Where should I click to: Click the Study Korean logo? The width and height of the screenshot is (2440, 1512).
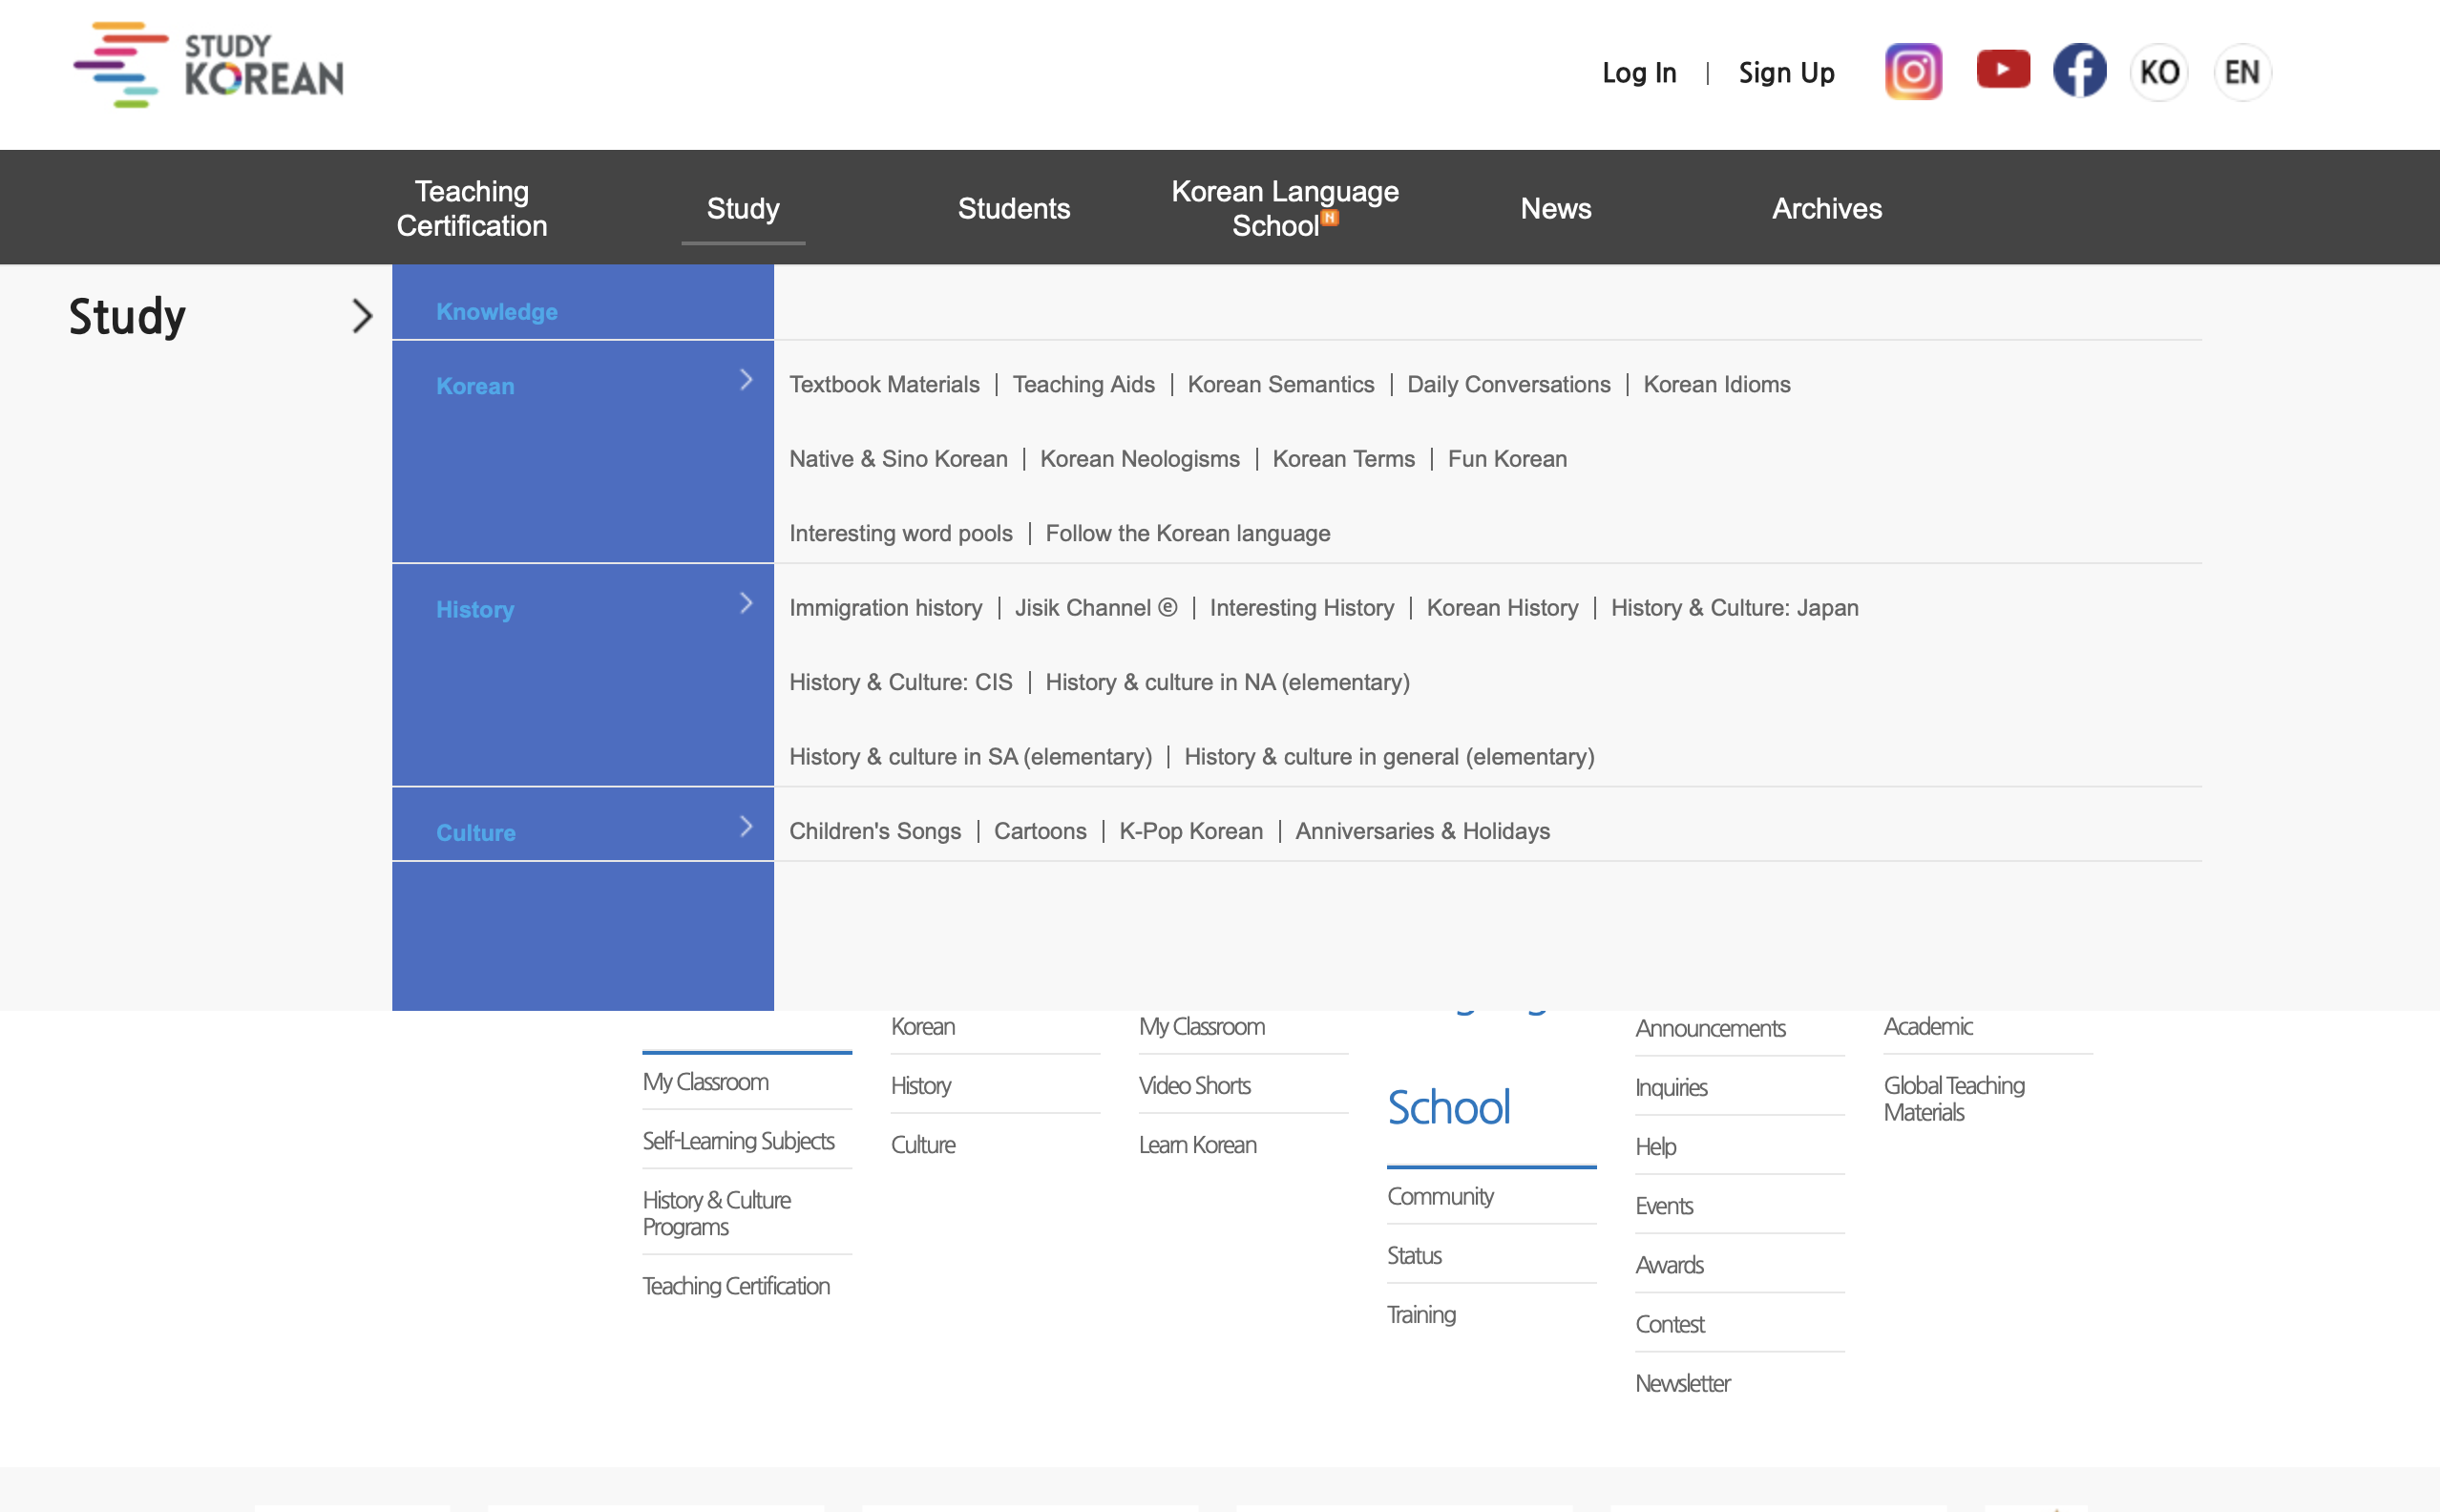[x=209, y=66]
